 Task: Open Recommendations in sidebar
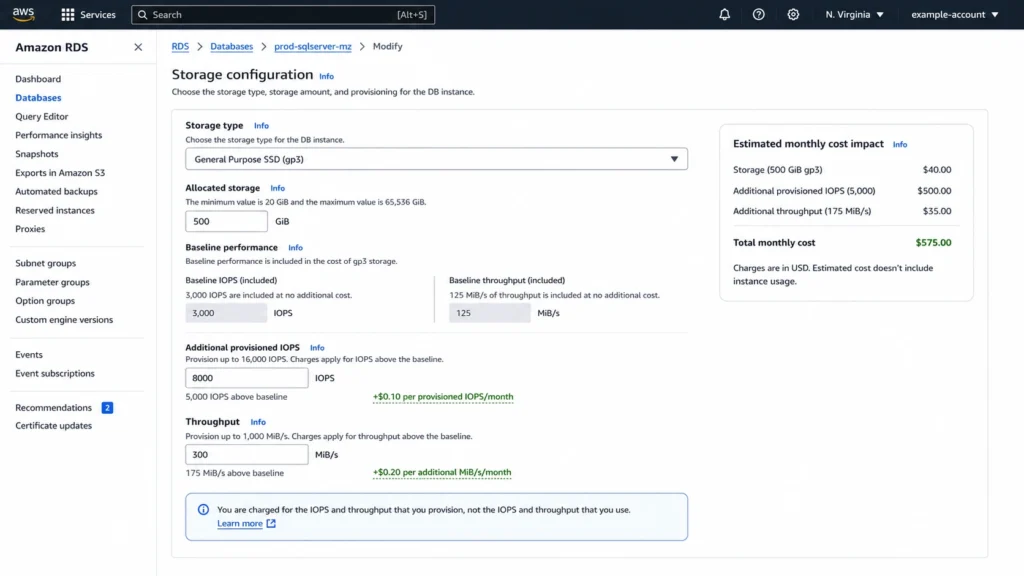(54, 408)
